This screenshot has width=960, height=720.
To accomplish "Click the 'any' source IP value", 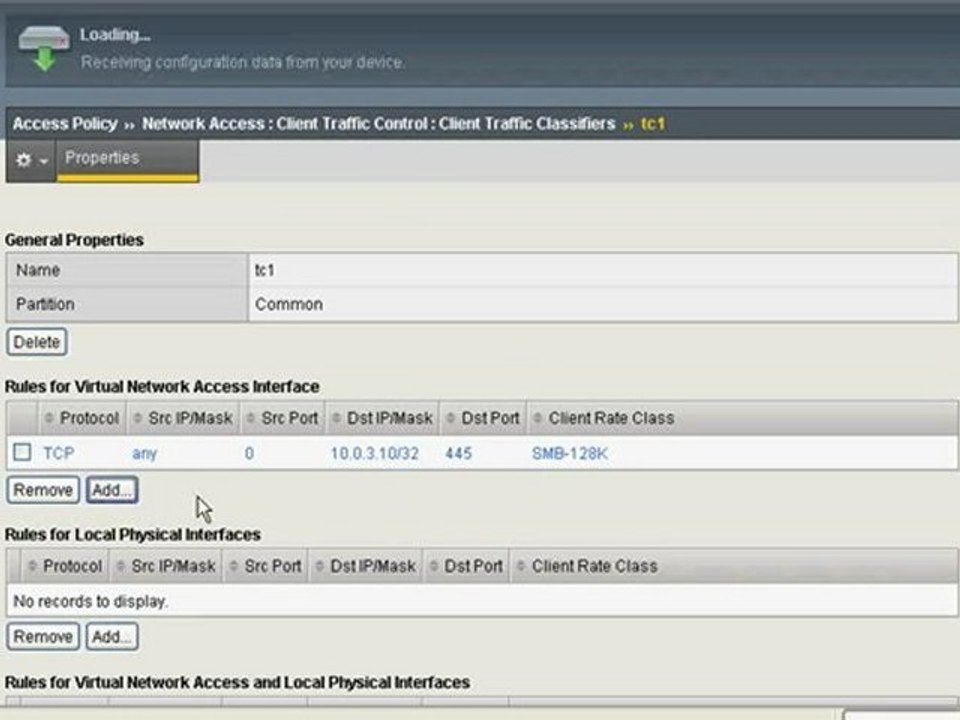I will tap(144, 454).
